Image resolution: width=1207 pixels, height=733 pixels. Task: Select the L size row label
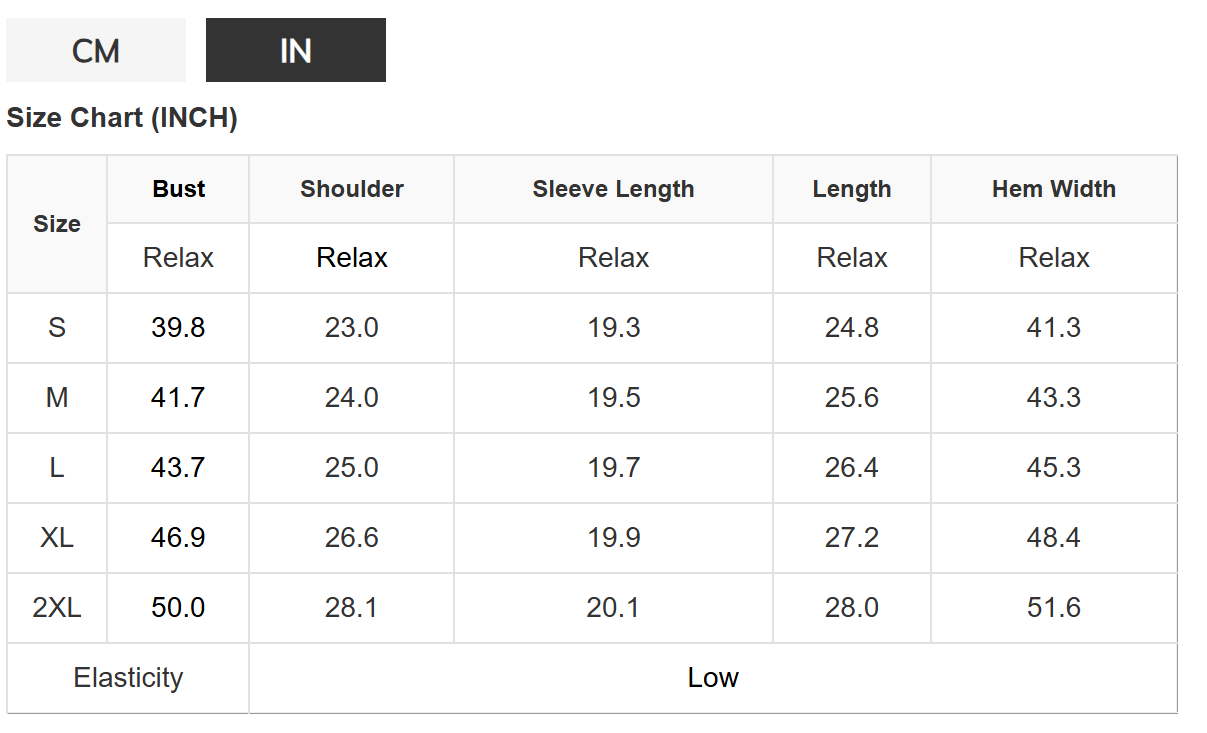57,468
